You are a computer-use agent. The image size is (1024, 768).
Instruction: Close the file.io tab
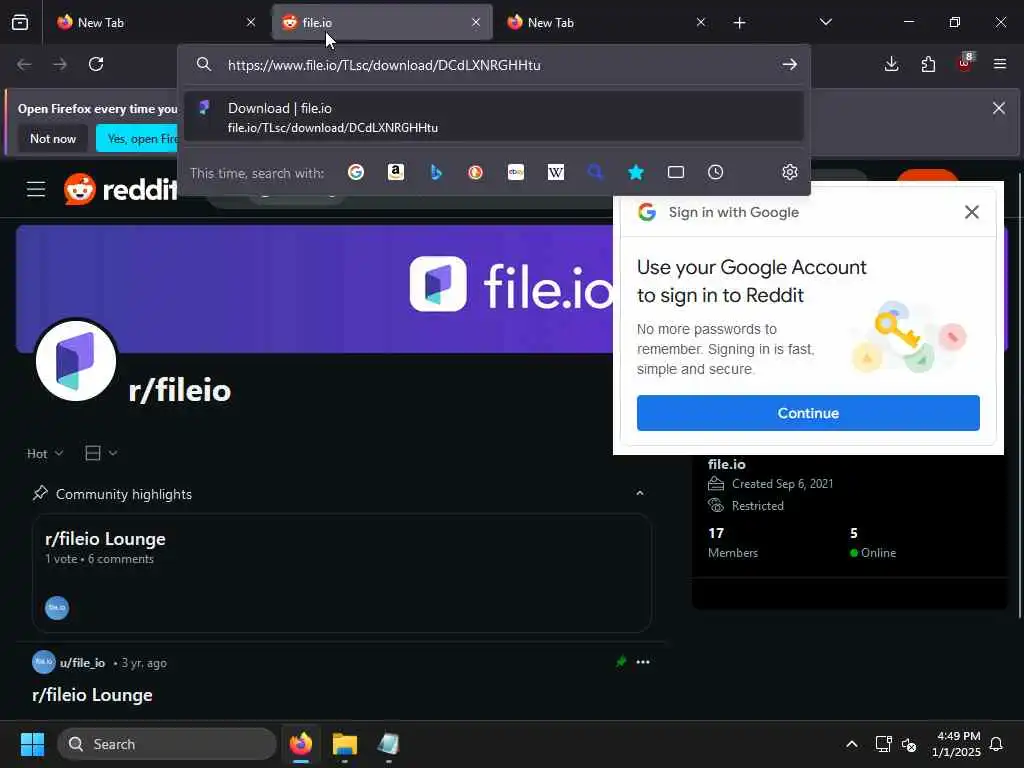click(476, 22)
